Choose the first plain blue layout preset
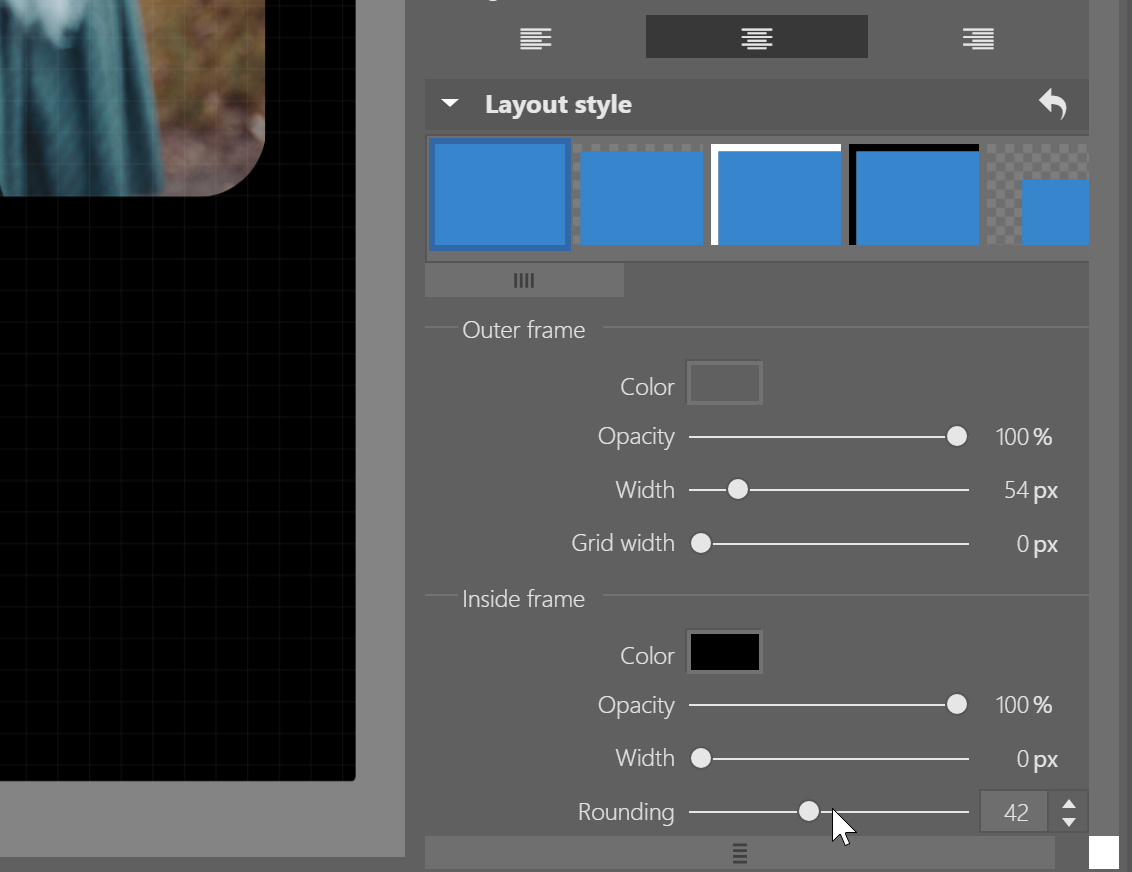 (x=500, y=194)
